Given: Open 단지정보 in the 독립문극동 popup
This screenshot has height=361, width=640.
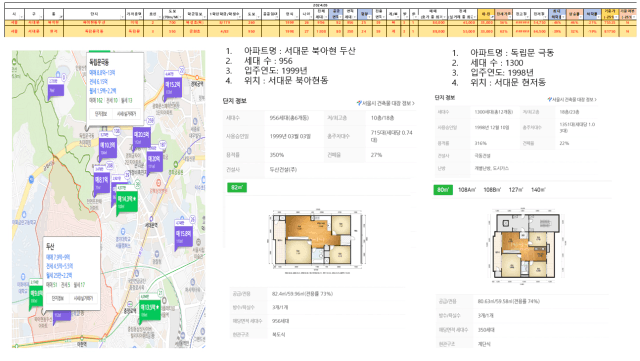Looking at the screenshot, I should click(101, 114).
